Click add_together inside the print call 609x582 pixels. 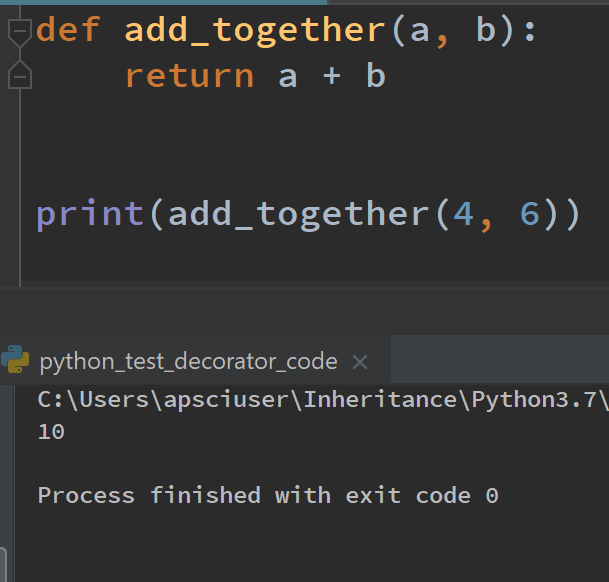click(298, 213)
